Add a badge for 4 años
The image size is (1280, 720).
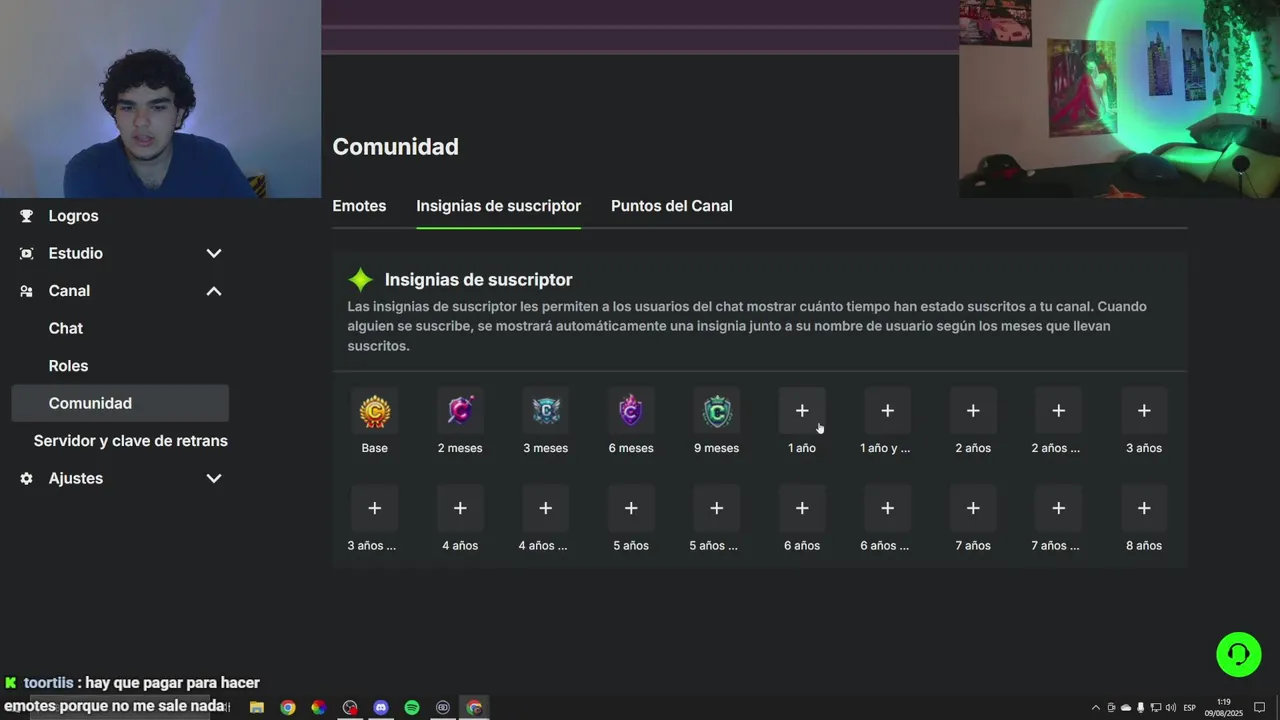tap(460, 508)
